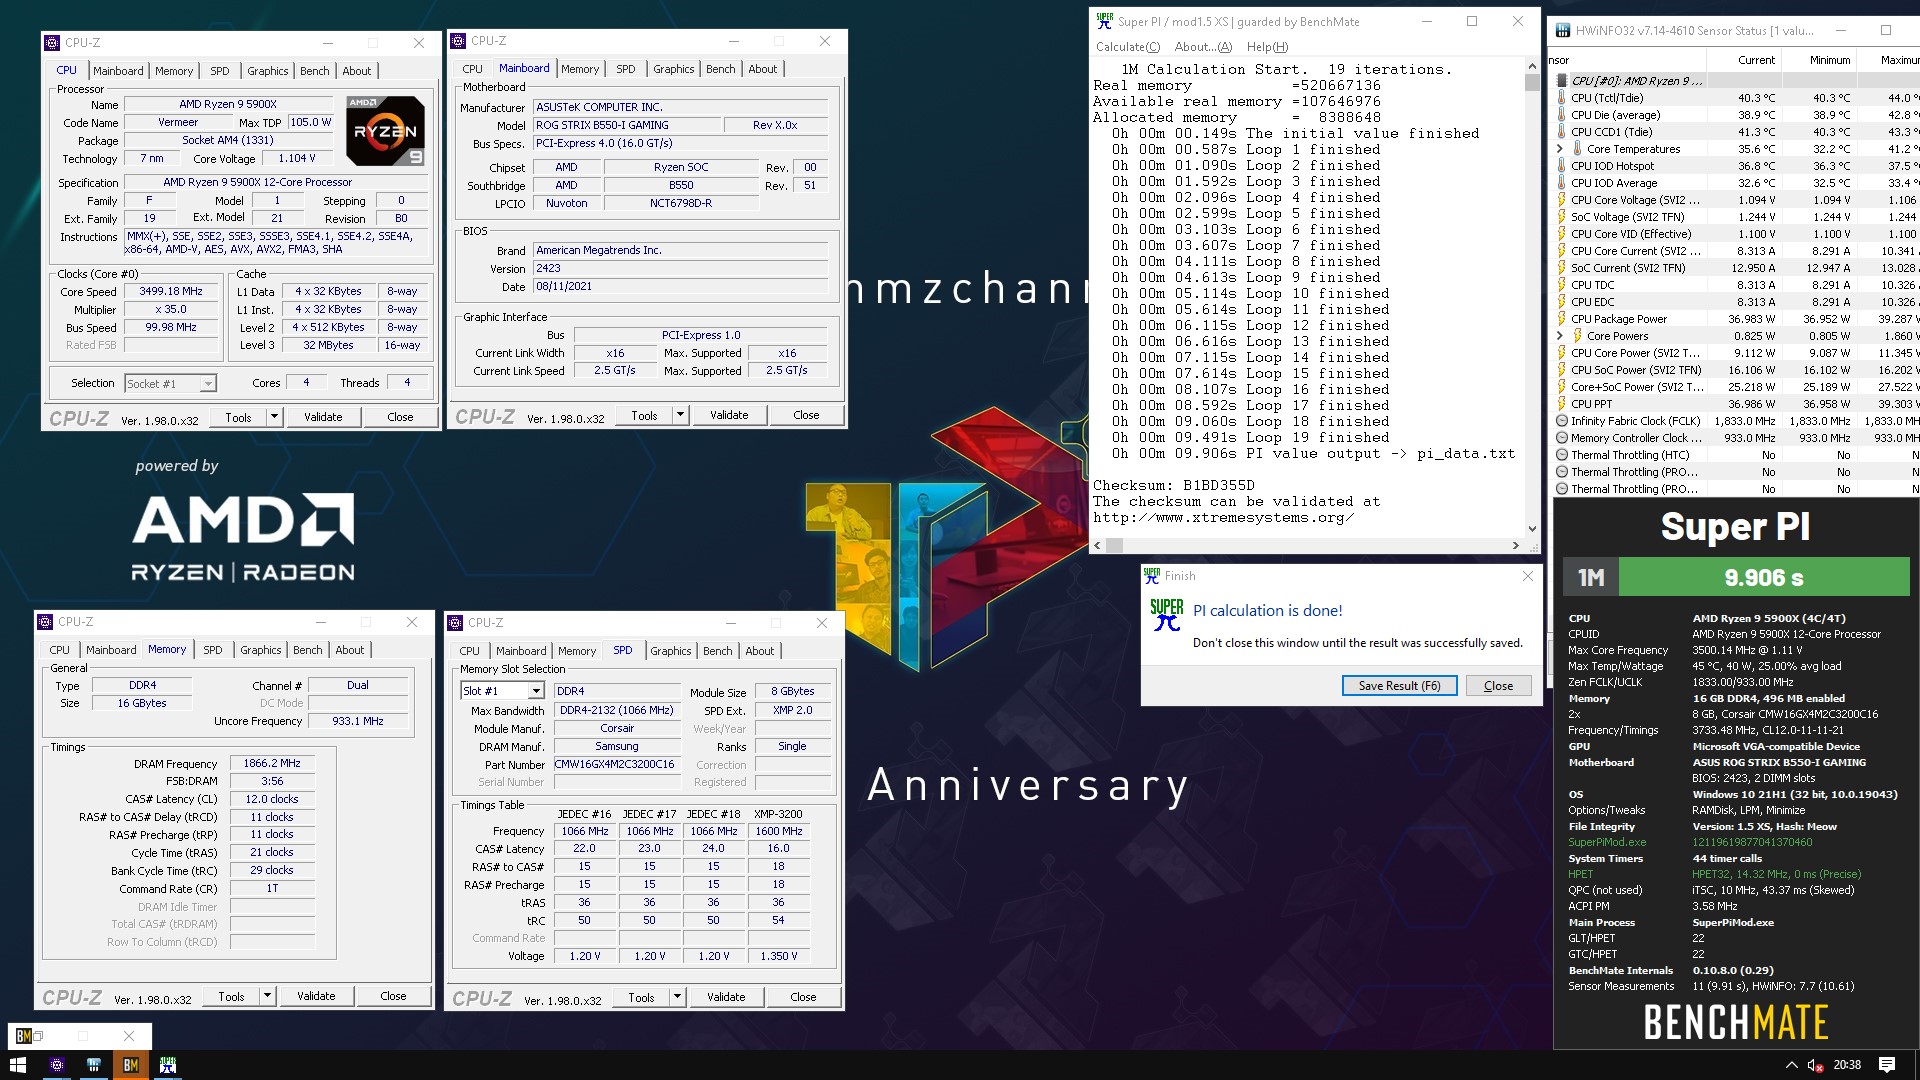
Task: Click the Minimum column header in HWiNFO
Action: [1829, 60]
